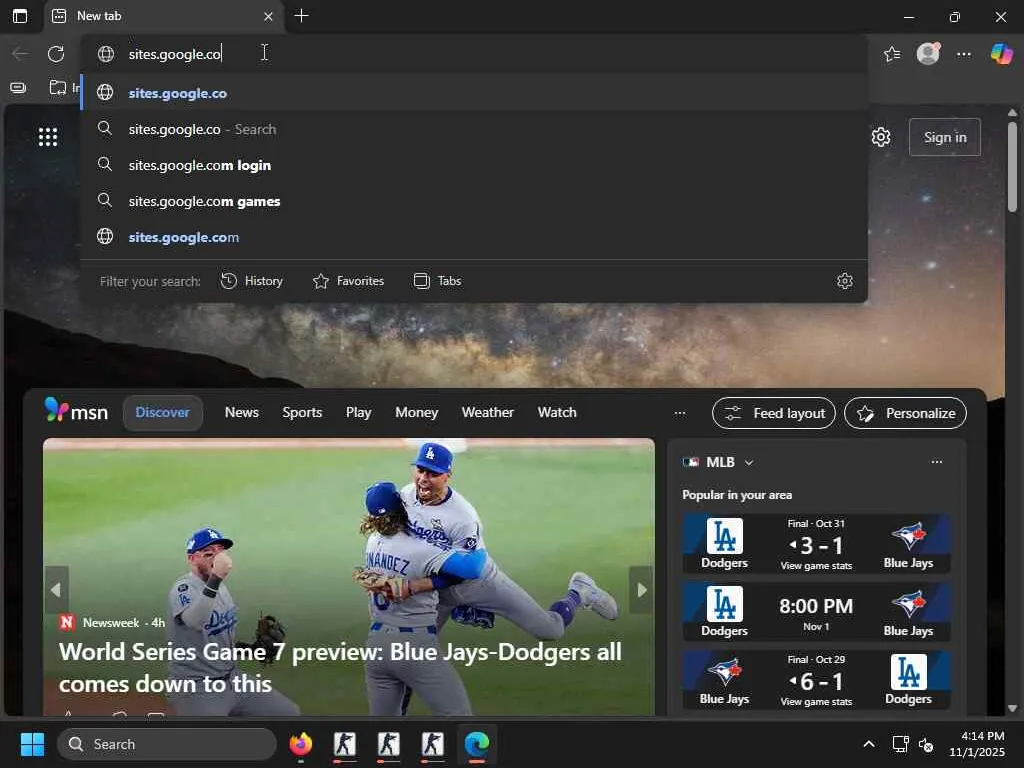Click the taskbar Search box
Viewport: 1024px width, 768px height.
click(167, 744)
